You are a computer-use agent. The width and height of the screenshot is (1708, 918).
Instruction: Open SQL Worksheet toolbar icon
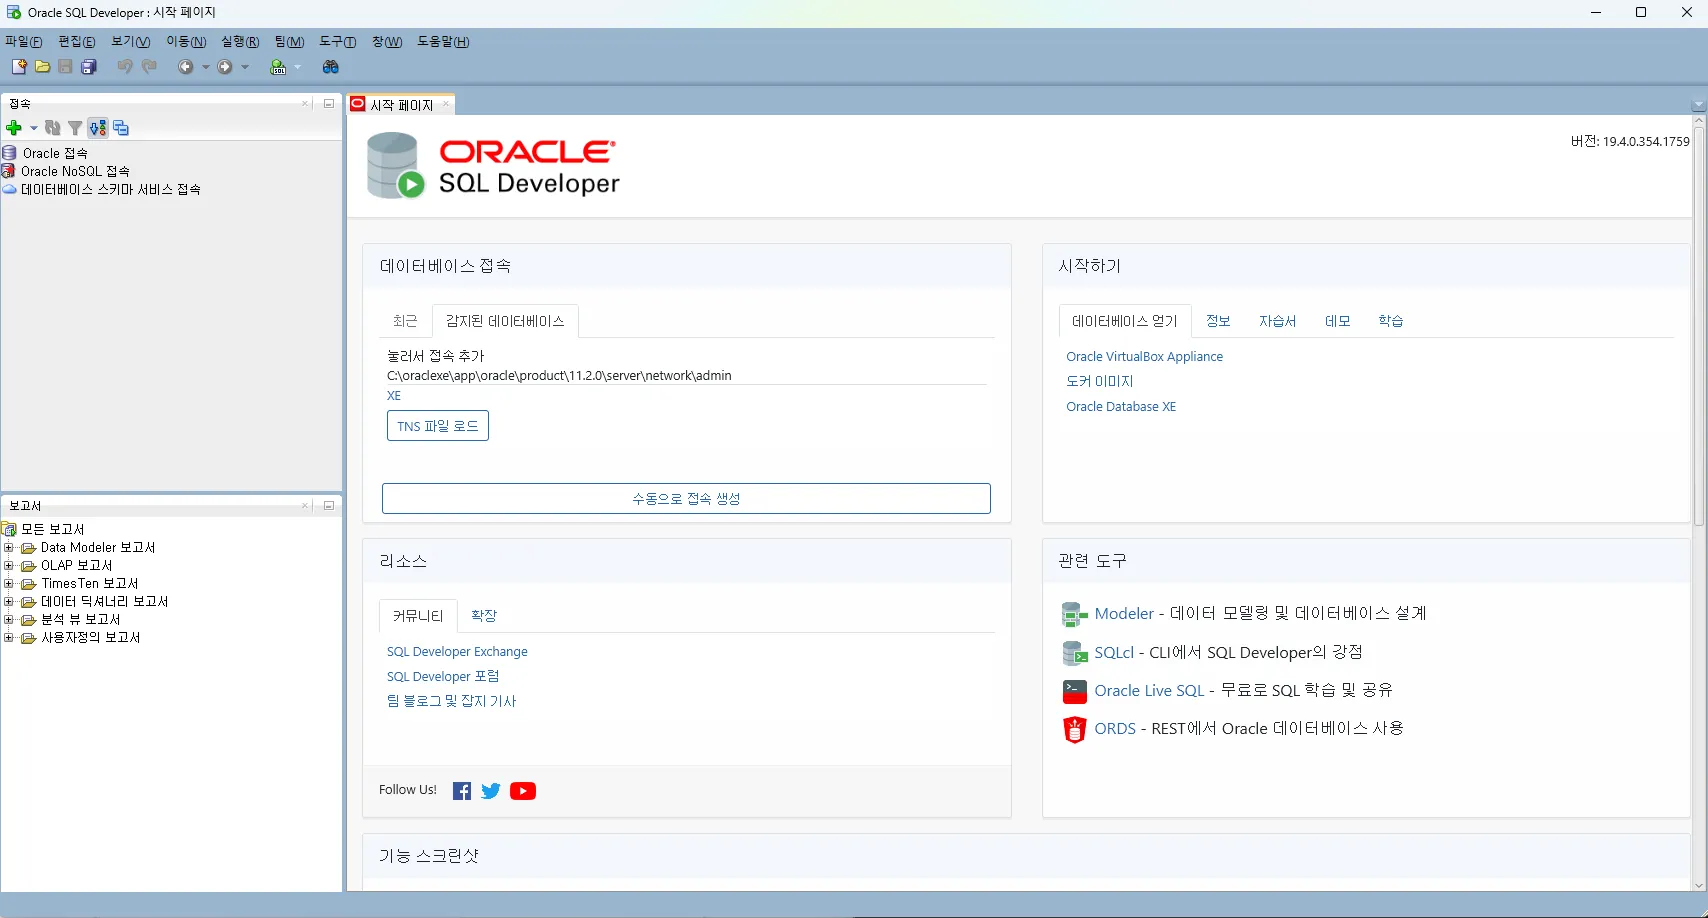pos(278,67)
